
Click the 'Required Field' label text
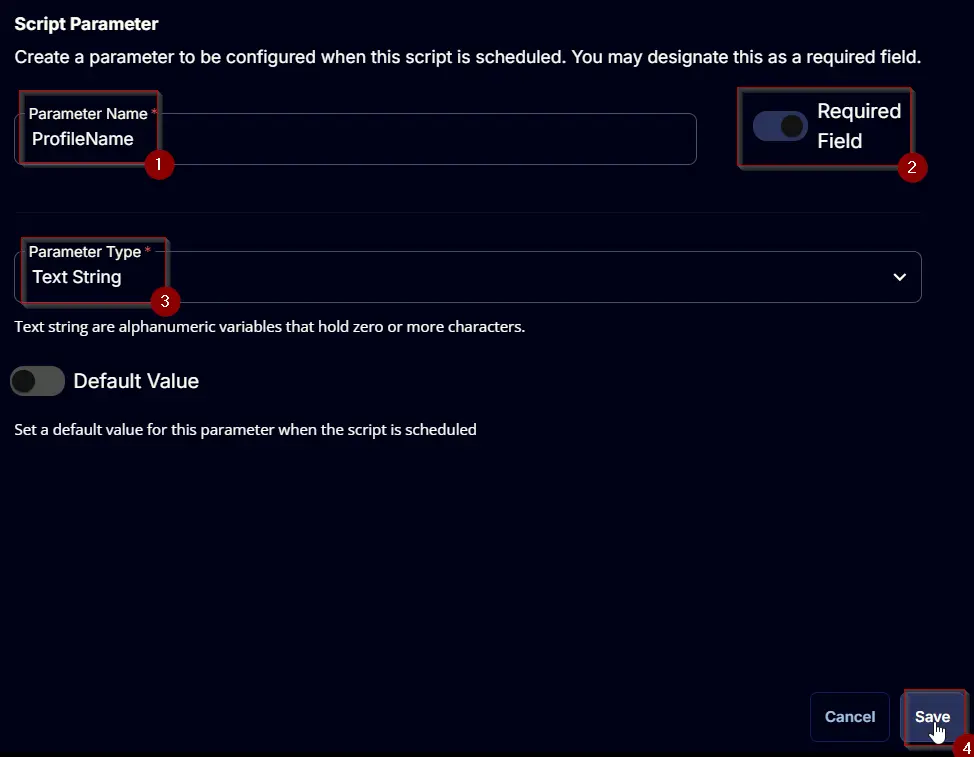[x=858, y=126]
